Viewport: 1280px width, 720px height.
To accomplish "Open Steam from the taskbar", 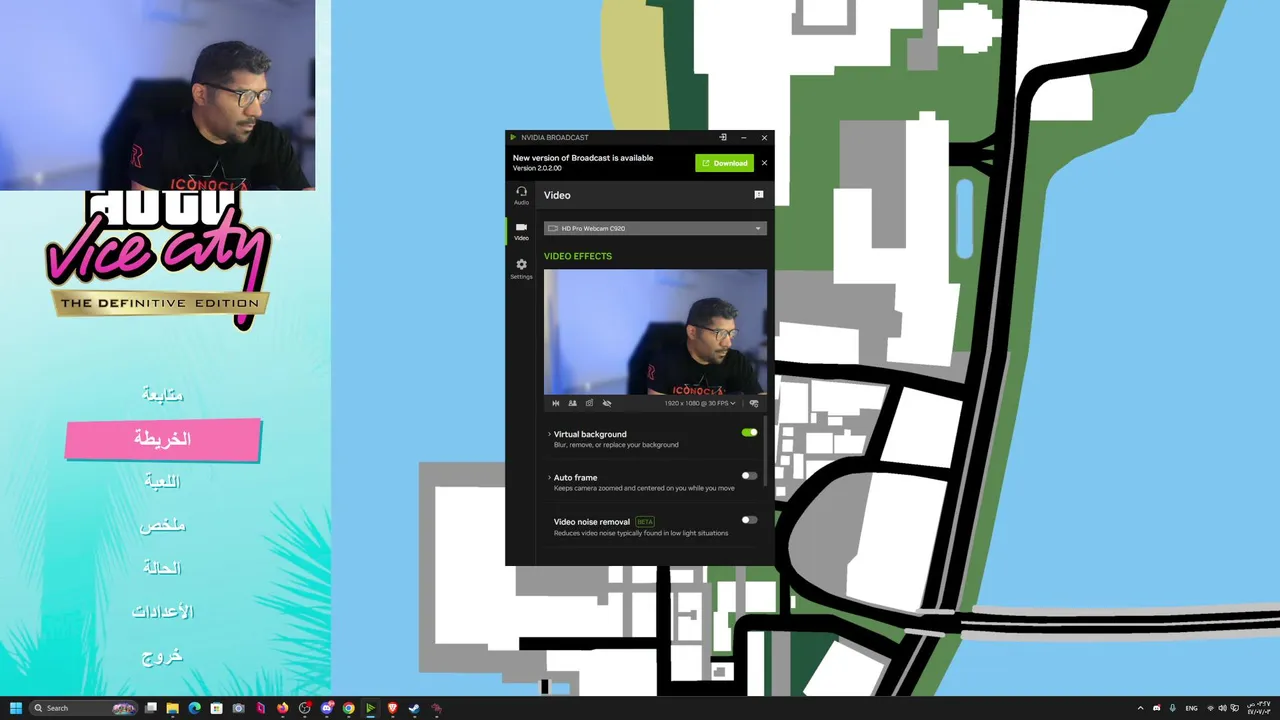I will pyautogui.click(x=414, y=708).
